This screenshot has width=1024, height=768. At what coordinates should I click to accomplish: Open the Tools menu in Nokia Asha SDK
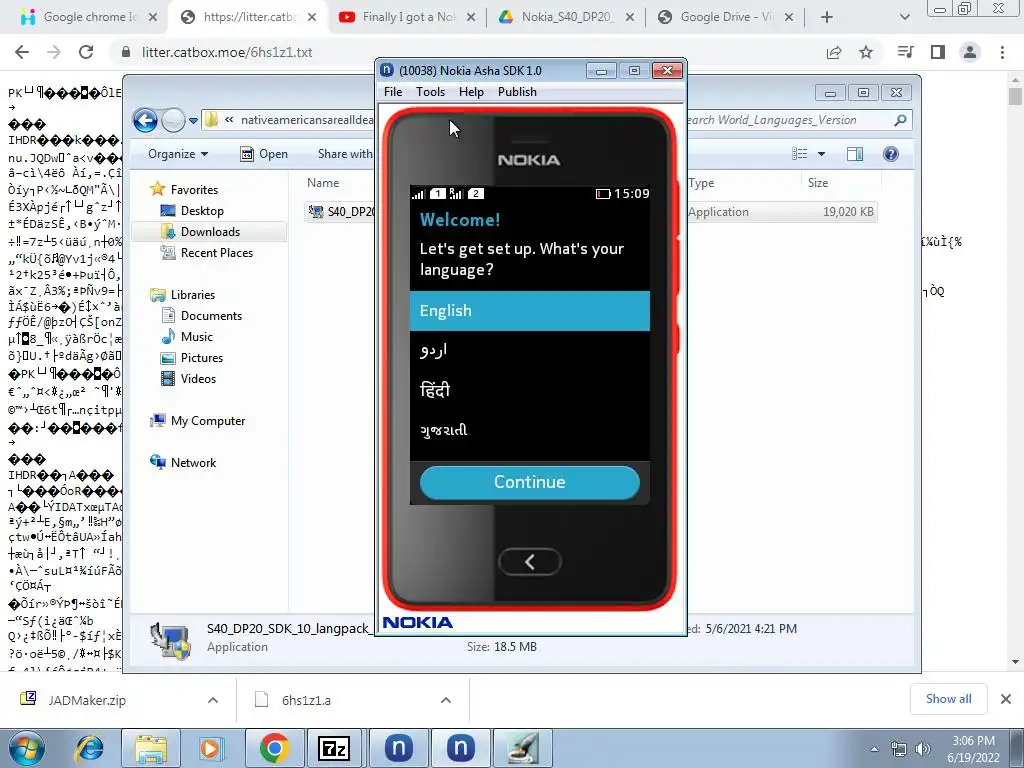click(430, 92)
